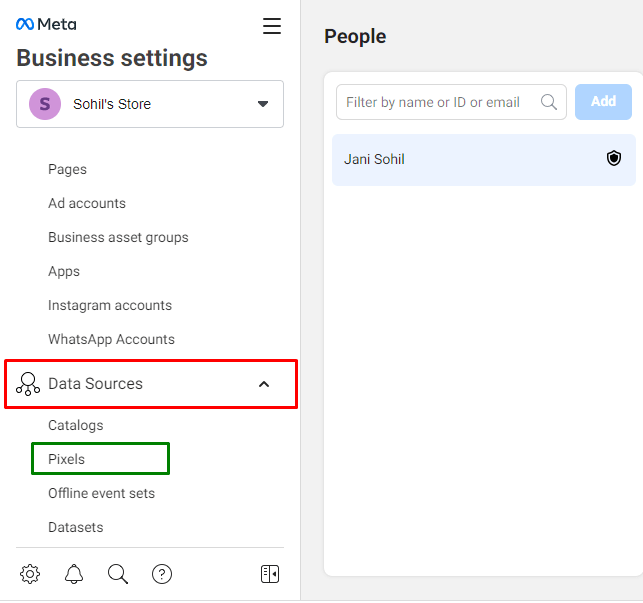Collapse the Data Sources chevron
The image size is (643, 603).
(264, 384)
